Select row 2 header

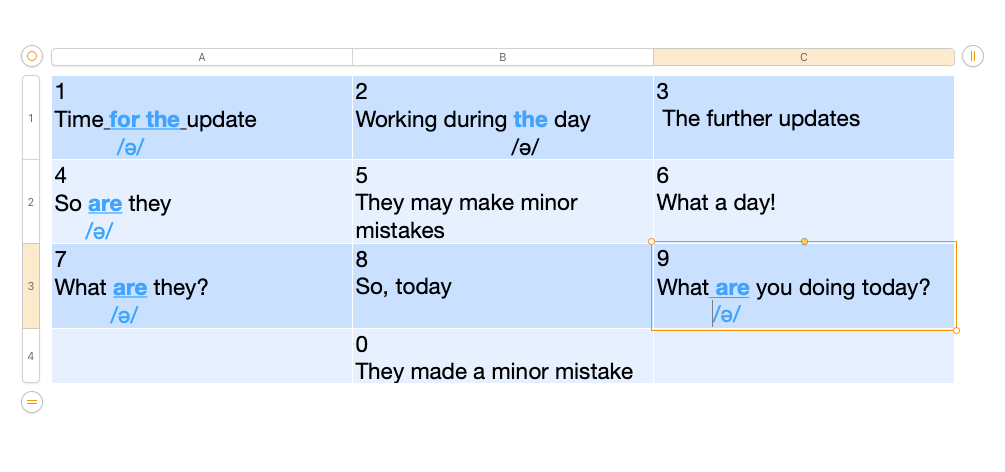tap(31, 202)
